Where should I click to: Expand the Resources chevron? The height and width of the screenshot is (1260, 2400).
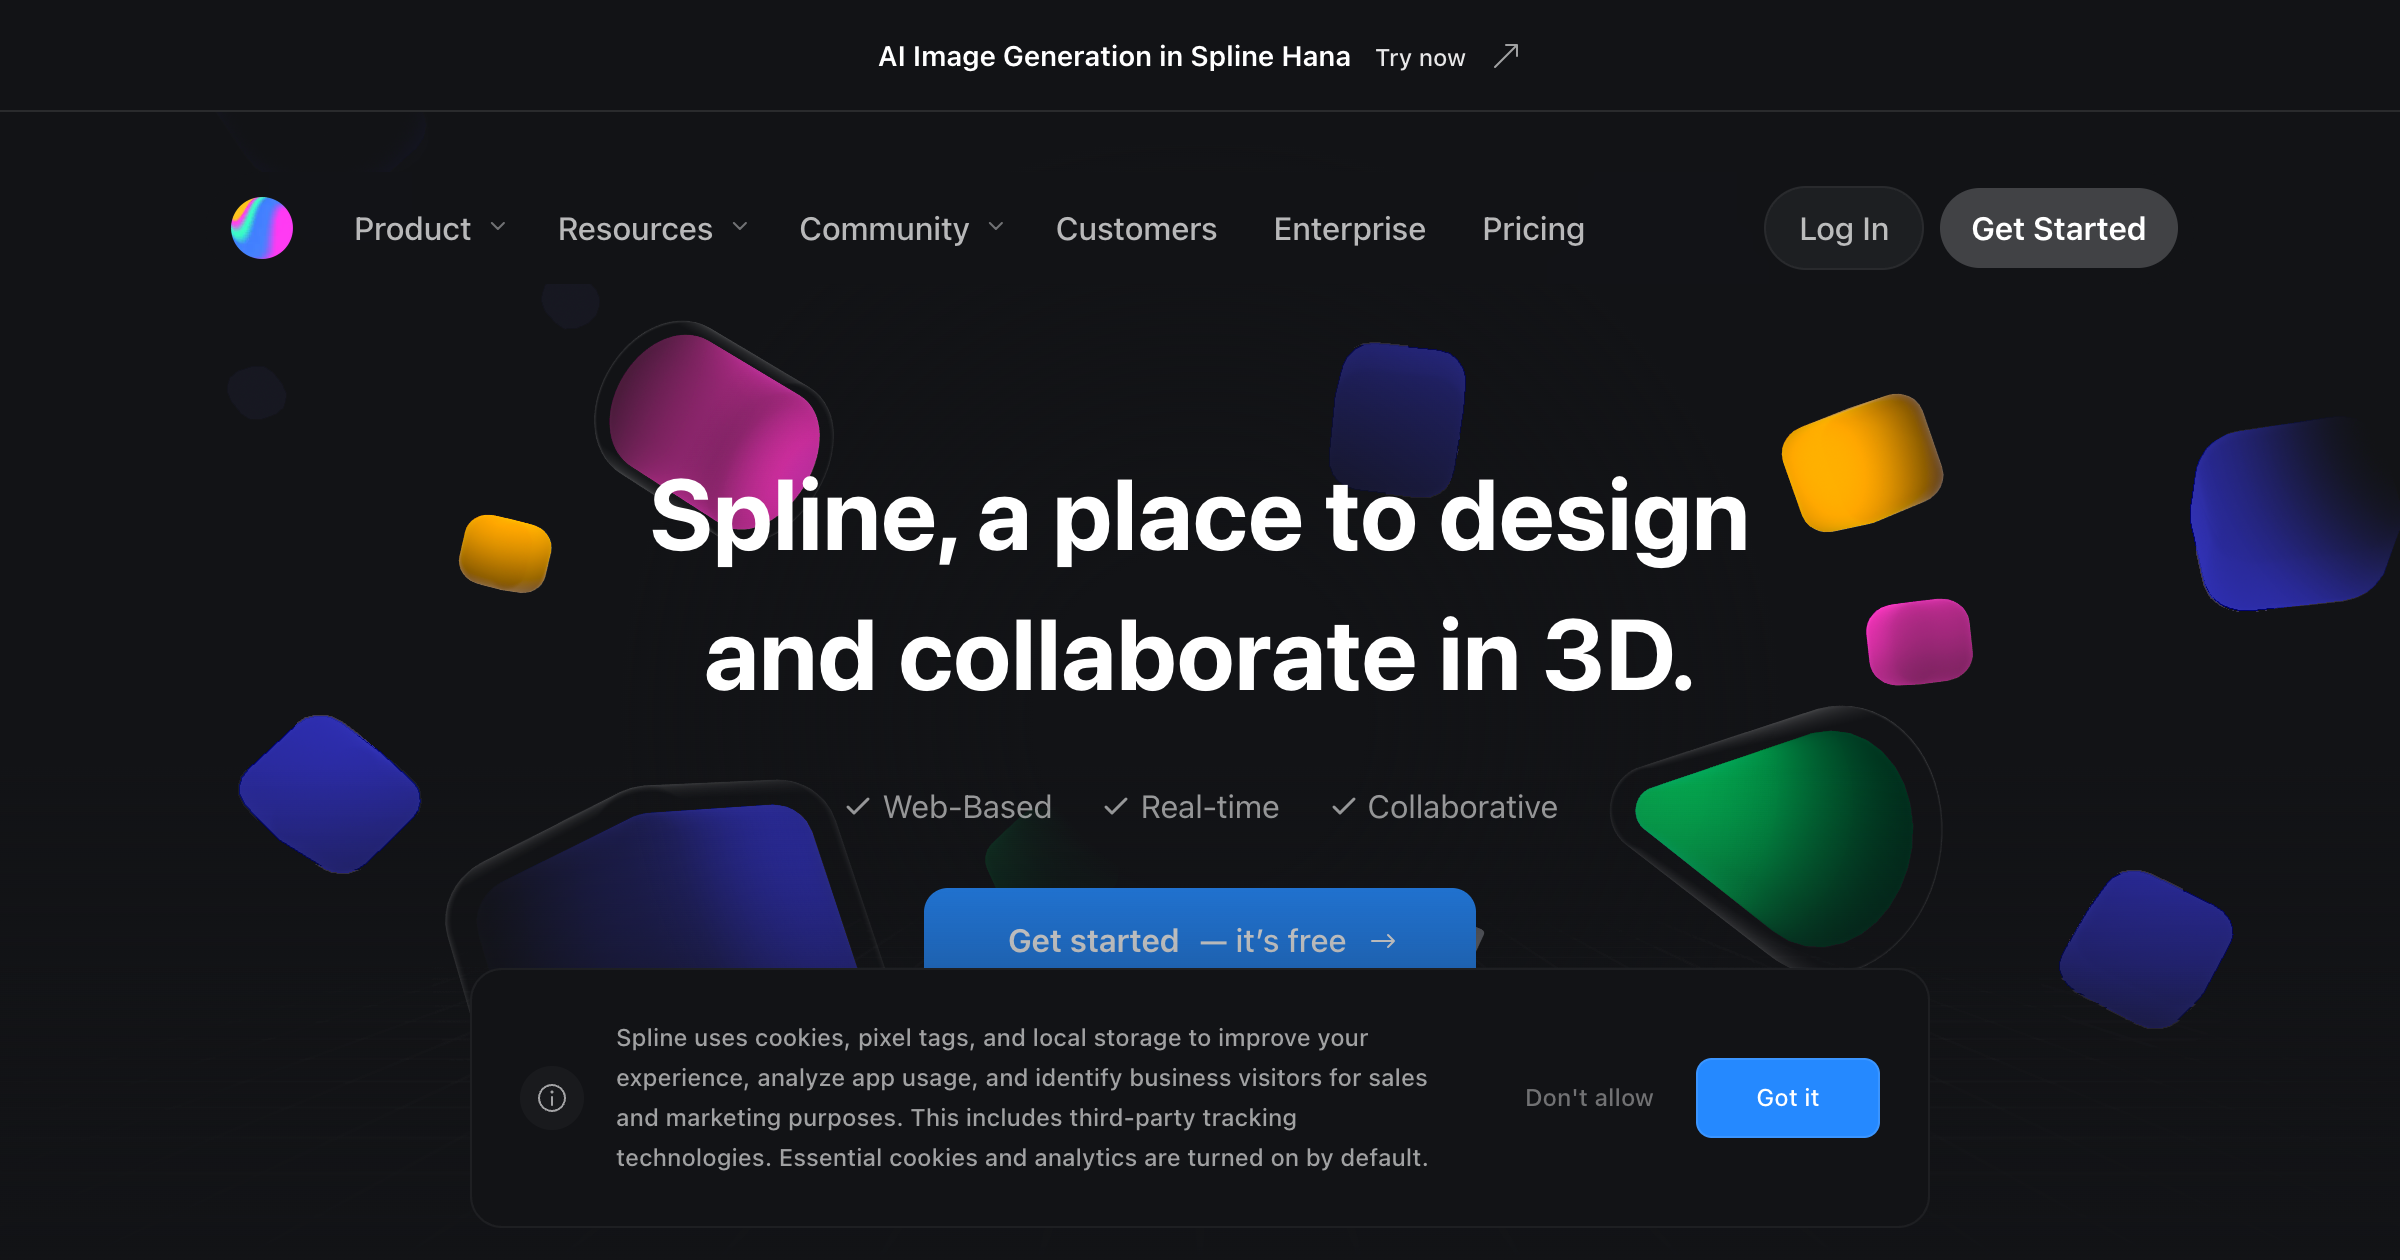(x=740, y=227)
